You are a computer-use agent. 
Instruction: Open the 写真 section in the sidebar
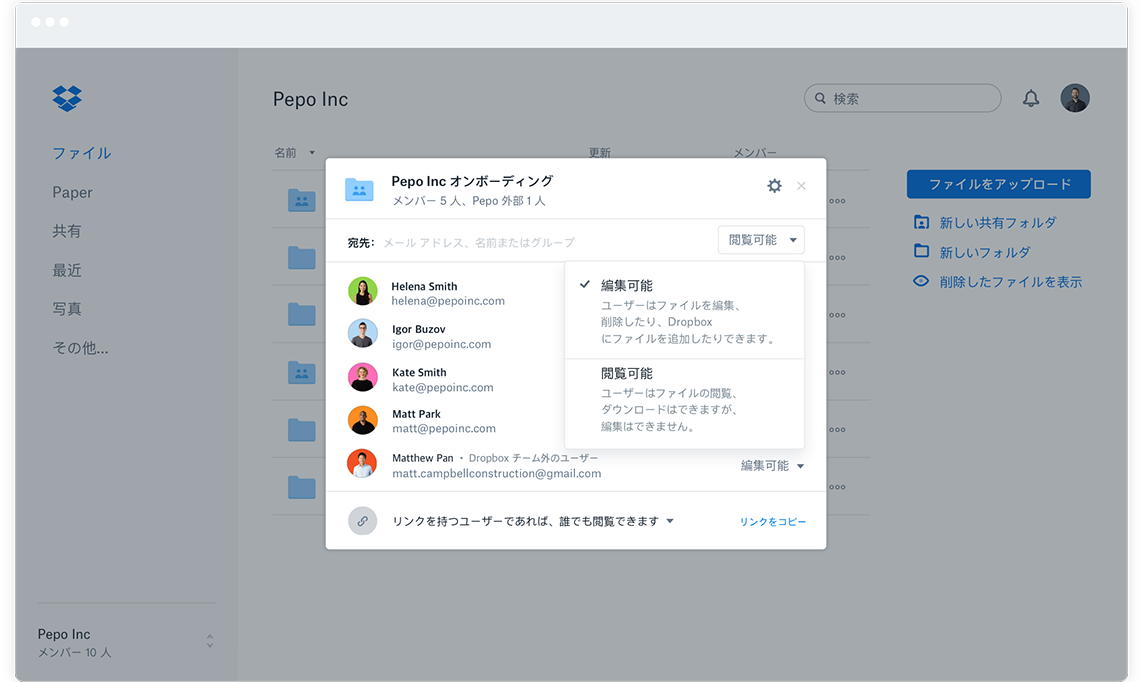[x=69, y=309]
